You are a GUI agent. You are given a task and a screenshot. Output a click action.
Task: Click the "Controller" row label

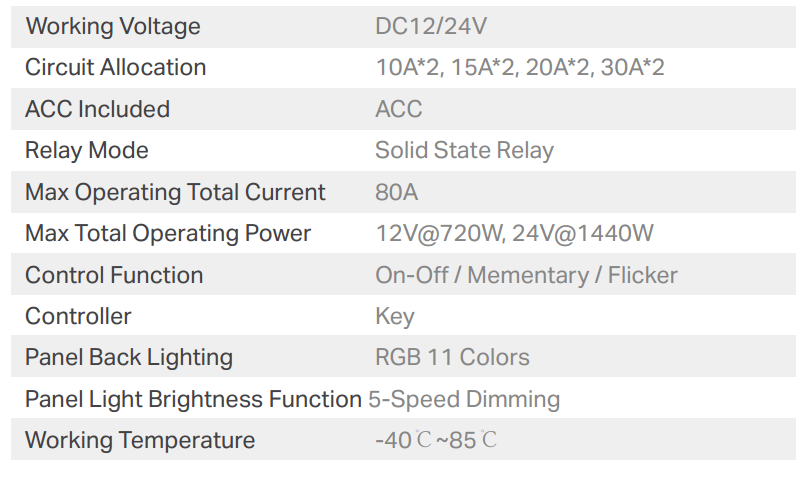[x=79, y=317]
